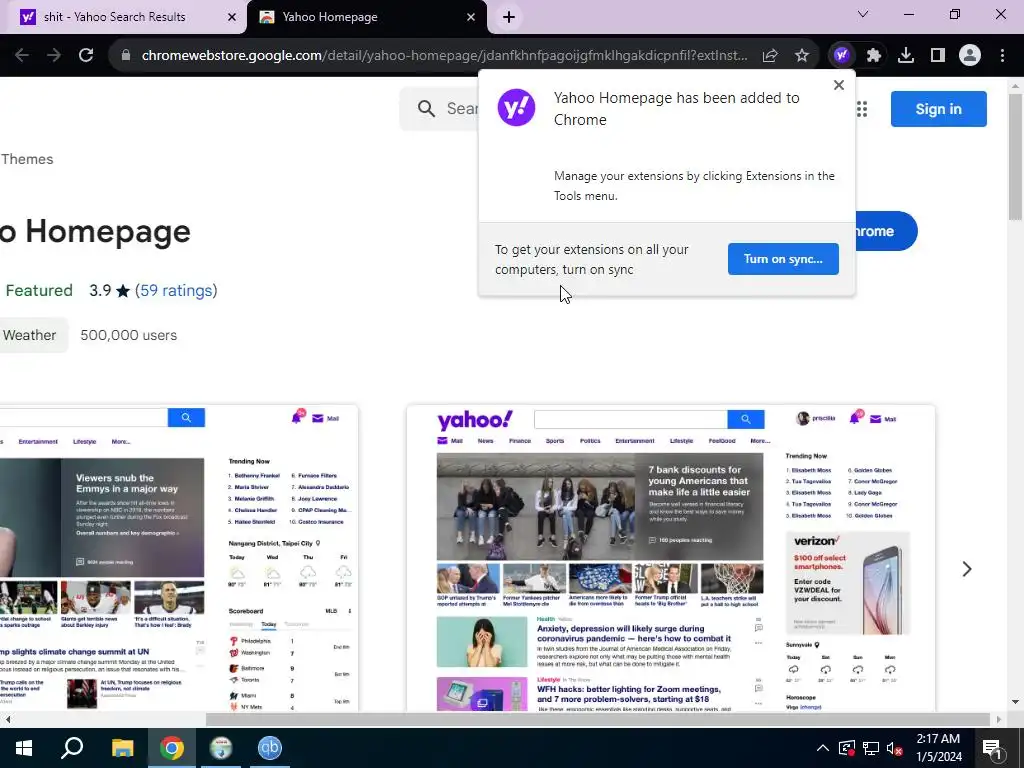Click the vertical scrollbar thumb
Image resolution: width=1024 pixels, height=768 pixels.
coord(1016,157)
